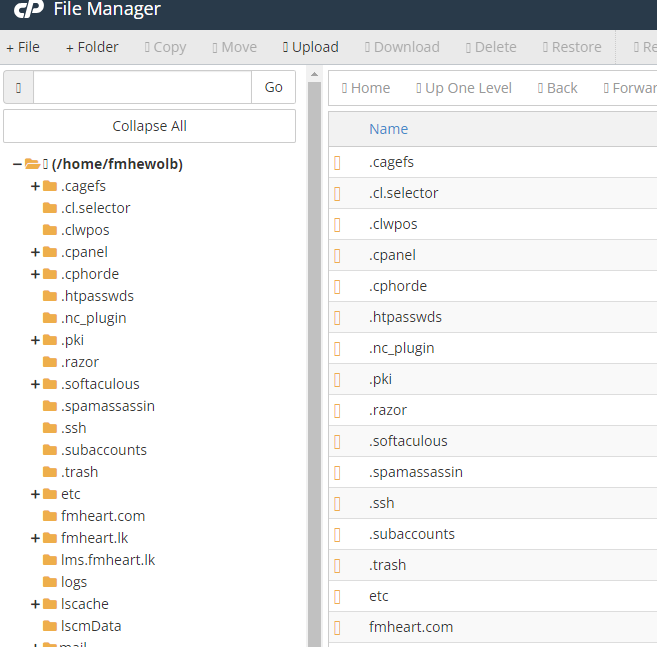This screenshot has height=647, width=657.
Task: Click the cPanel logo icon
Action: coord(28,9)
